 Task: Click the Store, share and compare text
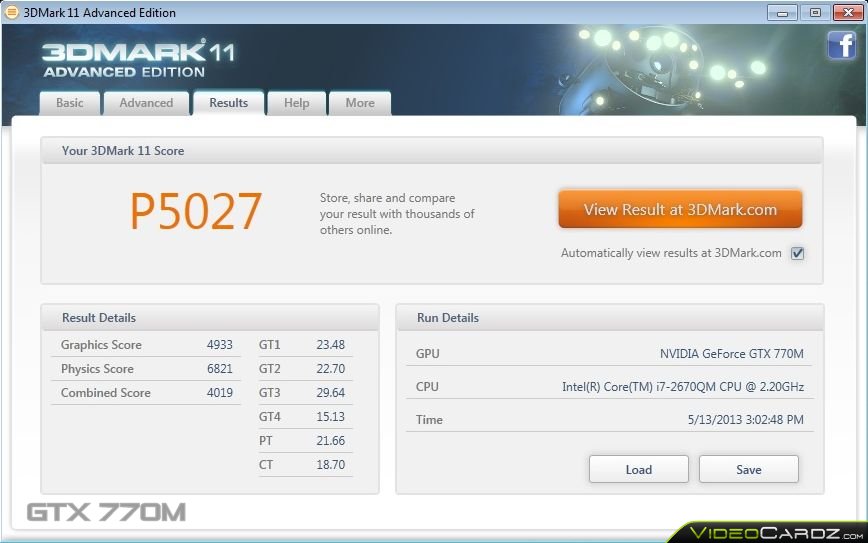click(x=397, y=214)
